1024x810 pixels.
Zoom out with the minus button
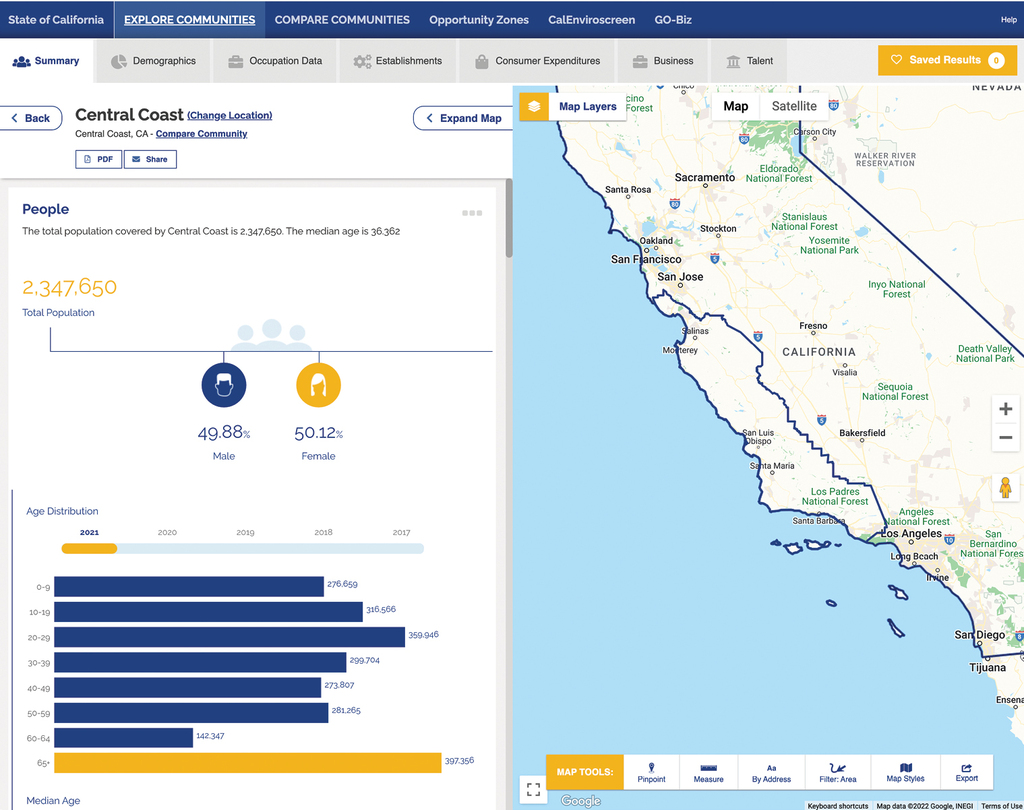[x=1006, y=437]
